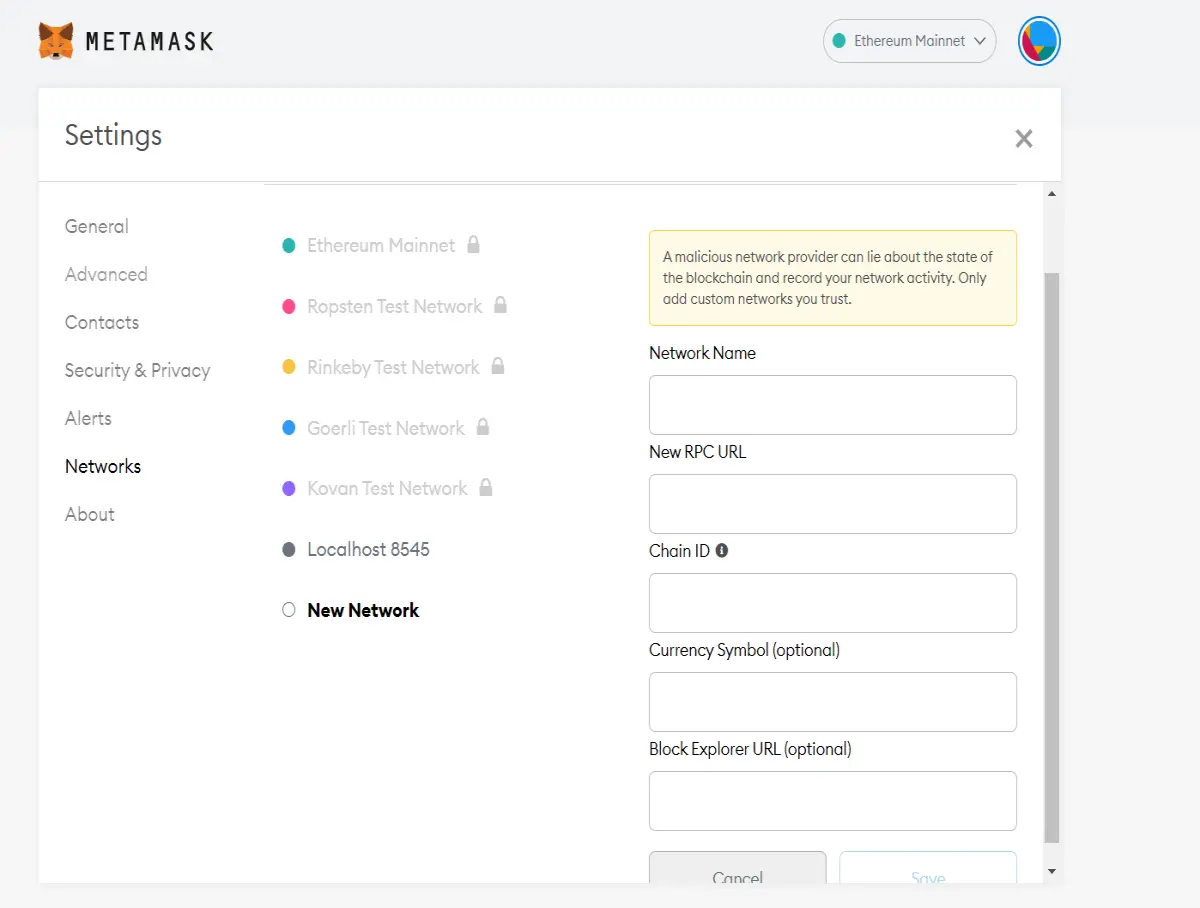
Task: Focus the Chain ID input field
Action: [x=833, y=603]
